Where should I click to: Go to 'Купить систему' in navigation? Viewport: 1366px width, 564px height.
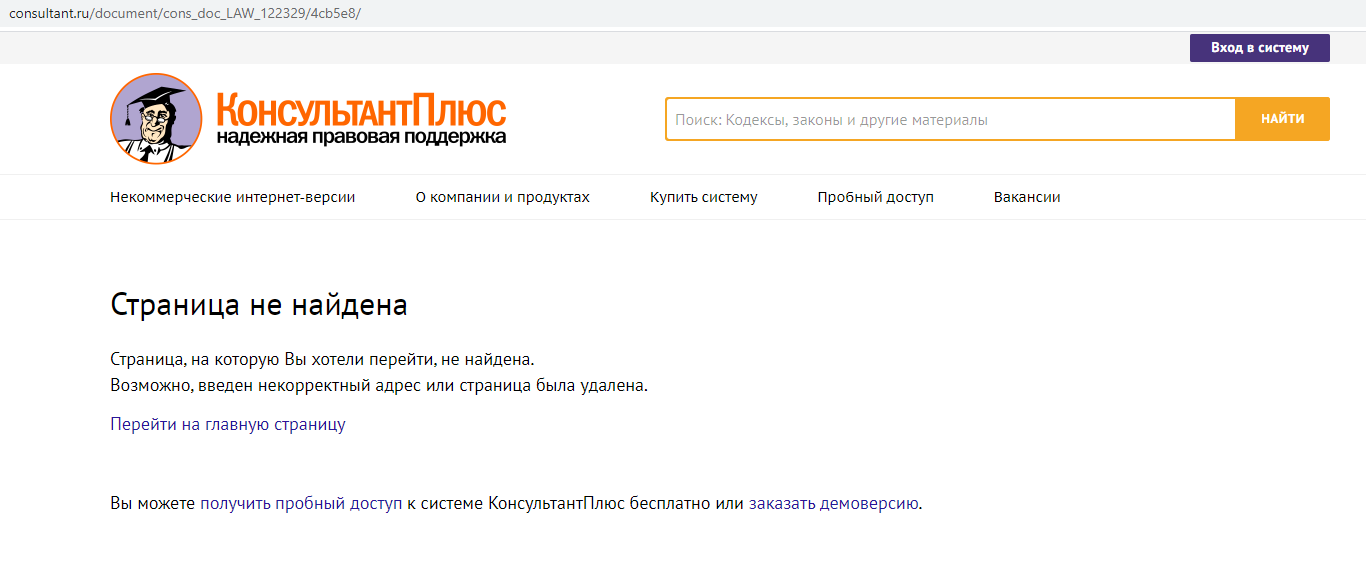(x=703, y=197)
